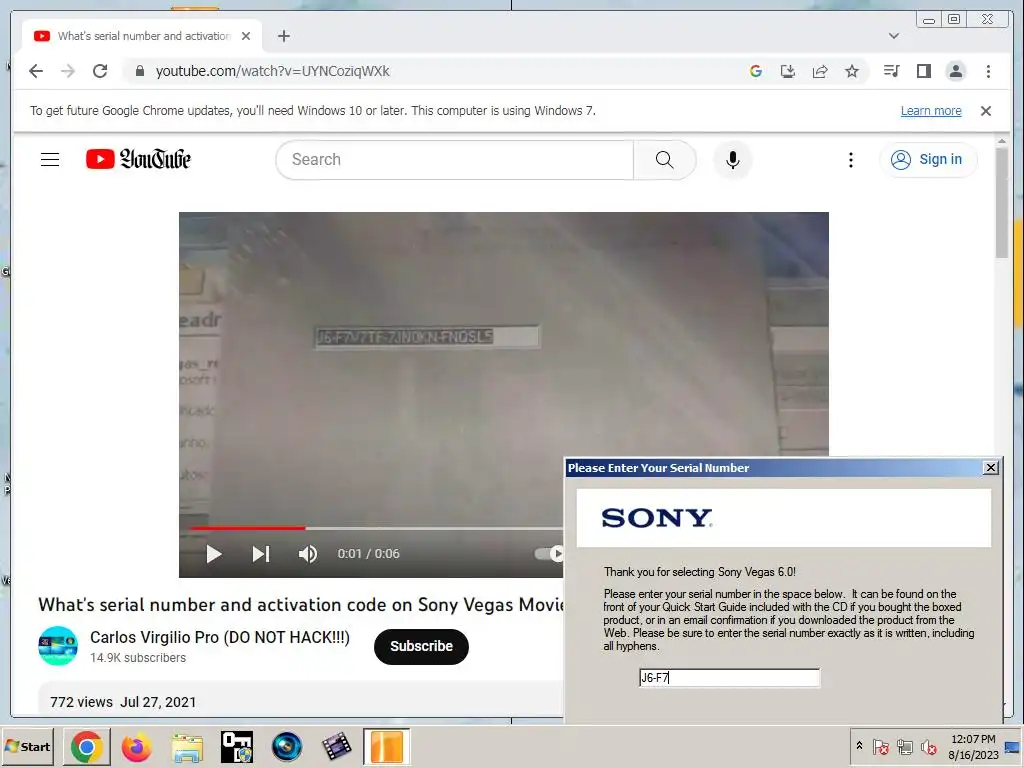
Task: Open the blue lens taskbar app
Action: coord(287,747)
